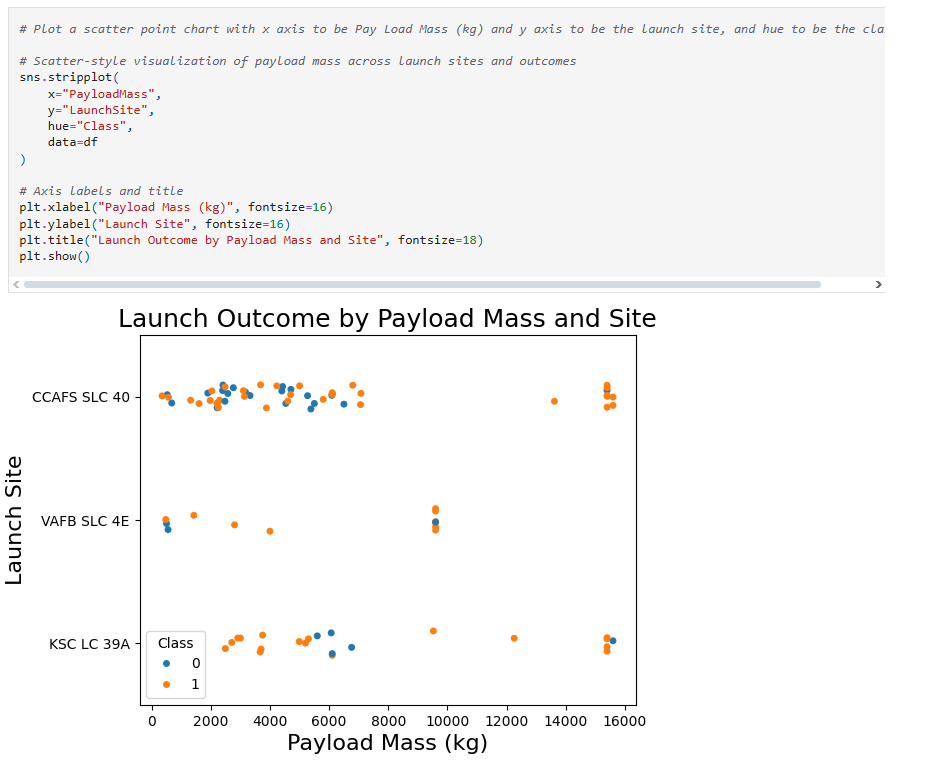Click the plt.ylabel code line

(155, 224)
